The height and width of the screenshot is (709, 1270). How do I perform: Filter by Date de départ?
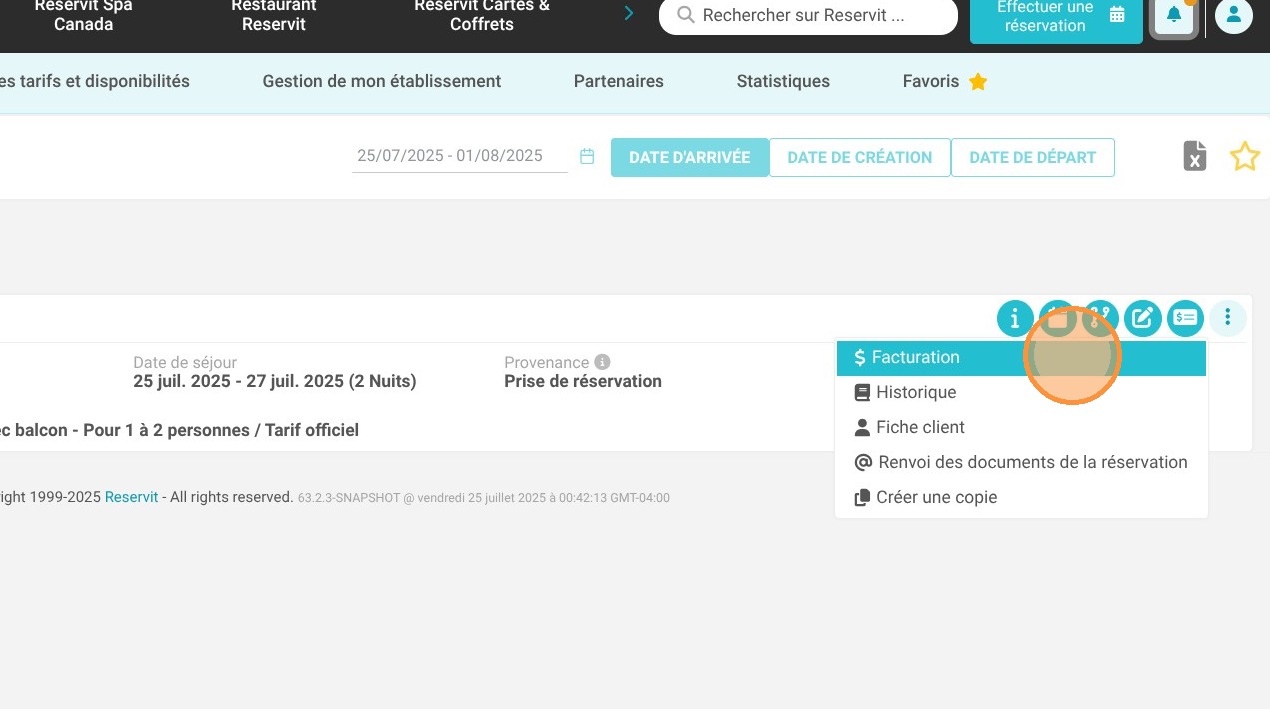(x=1033, y=157)
